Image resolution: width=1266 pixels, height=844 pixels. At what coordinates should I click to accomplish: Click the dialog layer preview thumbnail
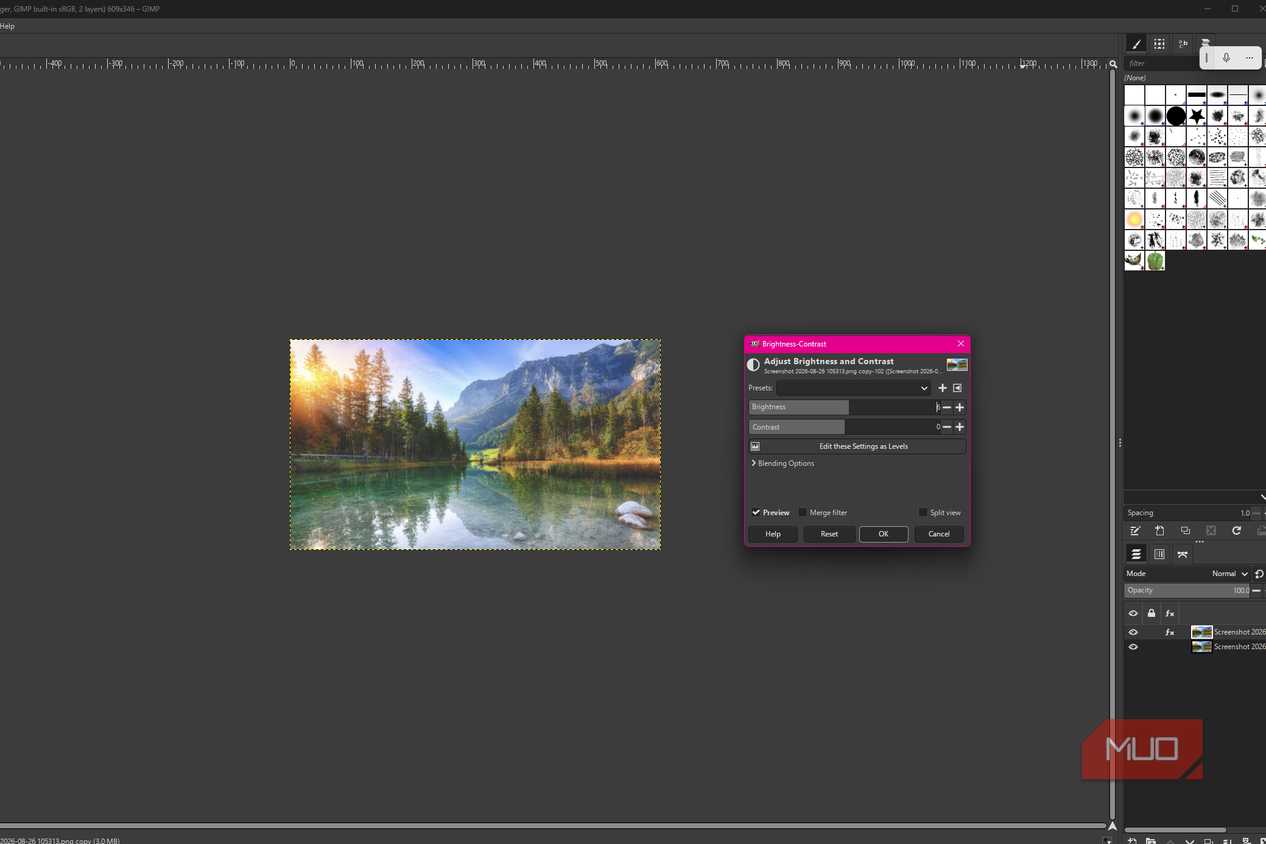point(957,365)
